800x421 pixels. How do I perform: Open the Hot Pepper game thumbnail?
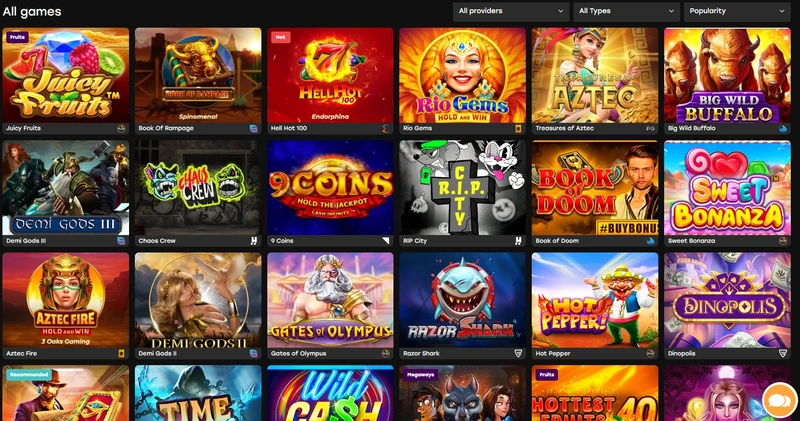point(595,300)
